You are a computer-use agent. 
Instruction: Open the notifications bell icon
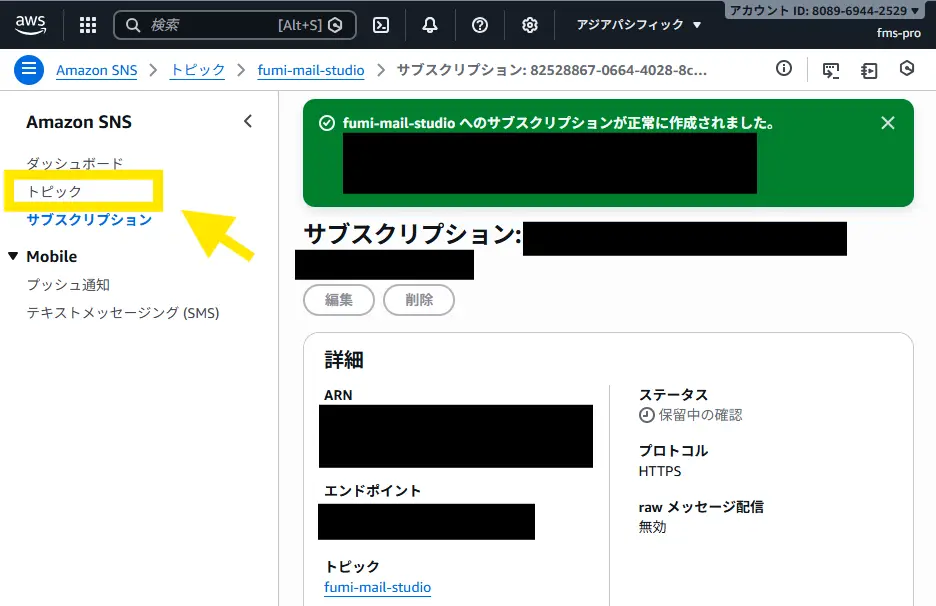coord(430,25)
